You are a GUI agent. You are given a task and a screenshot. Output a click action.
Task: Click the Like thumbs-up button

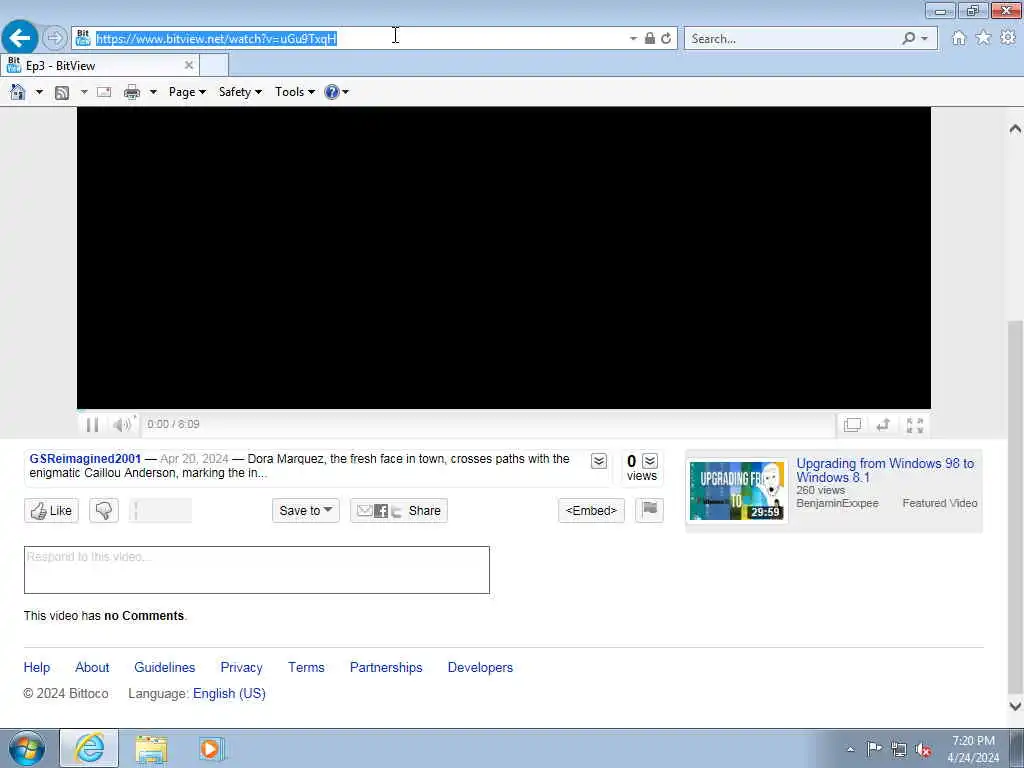pyautogui.click(x=52, y=511)
